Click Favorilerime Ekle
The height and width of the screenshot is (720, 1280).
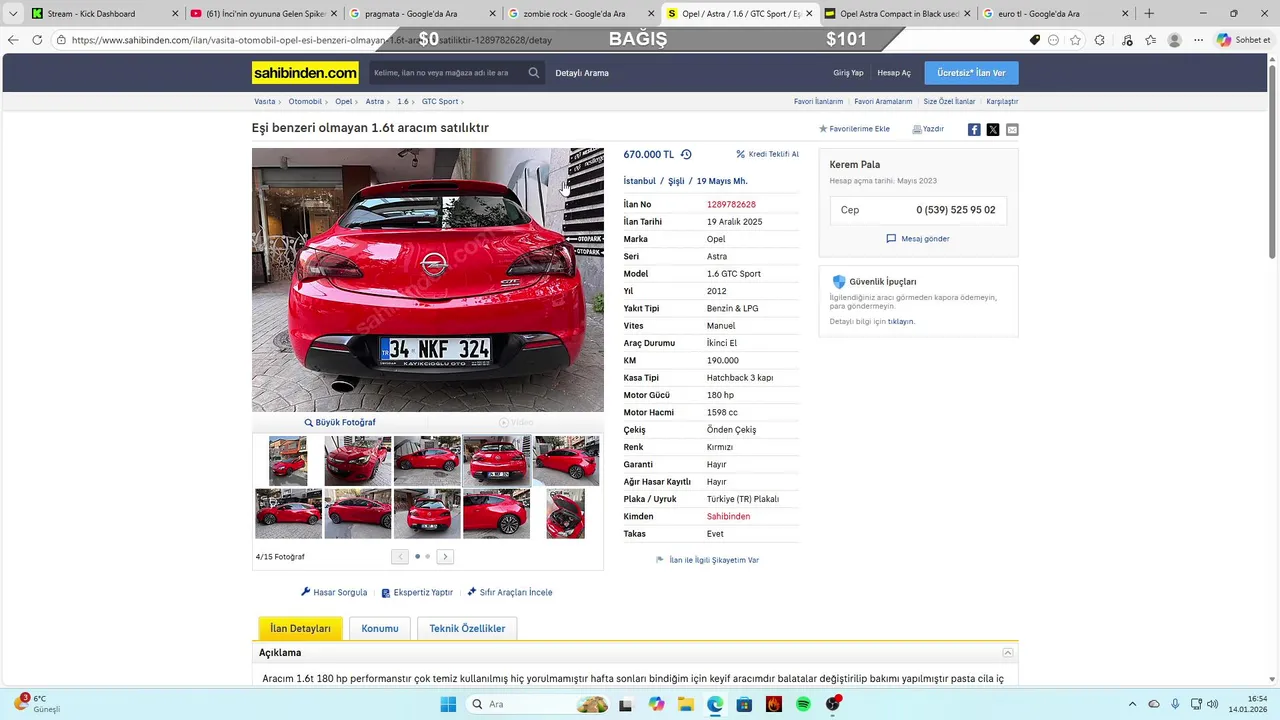855,129
